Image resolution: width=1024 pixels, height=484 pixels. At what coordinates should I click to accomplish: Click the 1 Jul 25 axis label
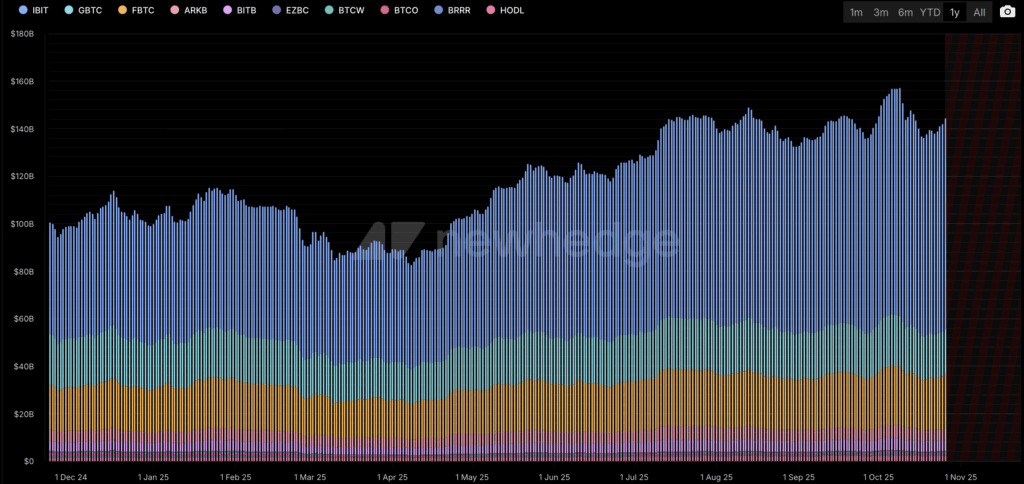[x=633, y=477]
